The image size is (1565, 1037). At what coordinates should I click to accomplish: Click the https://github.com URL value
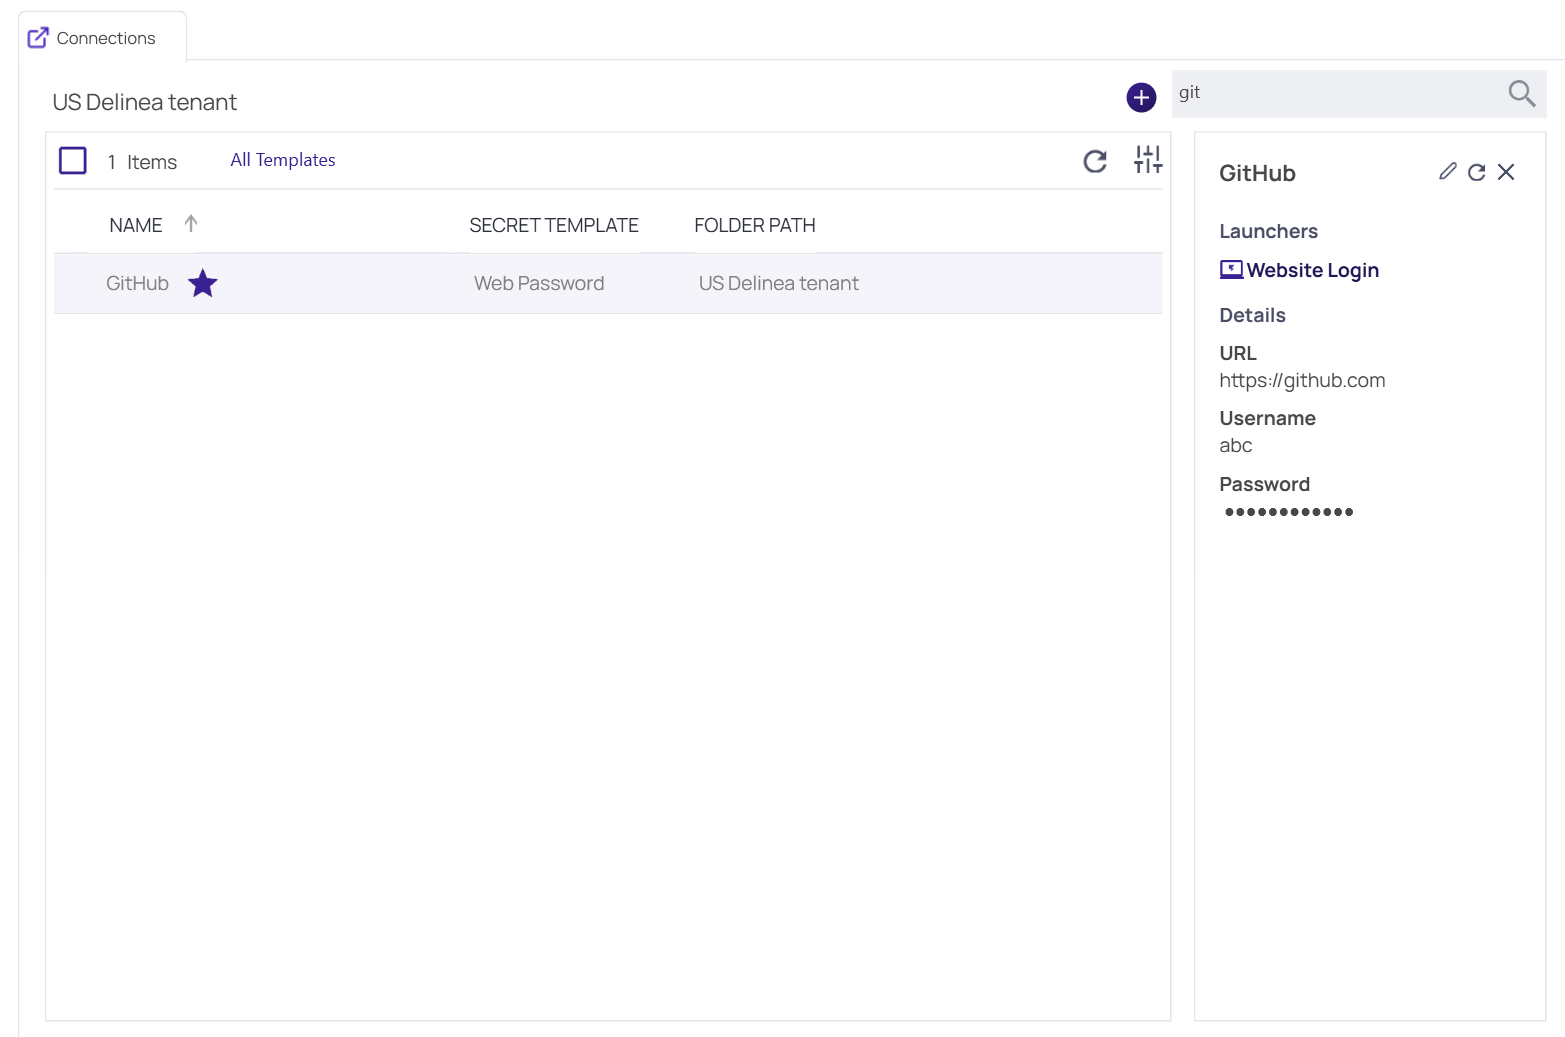coord(1302,380)
